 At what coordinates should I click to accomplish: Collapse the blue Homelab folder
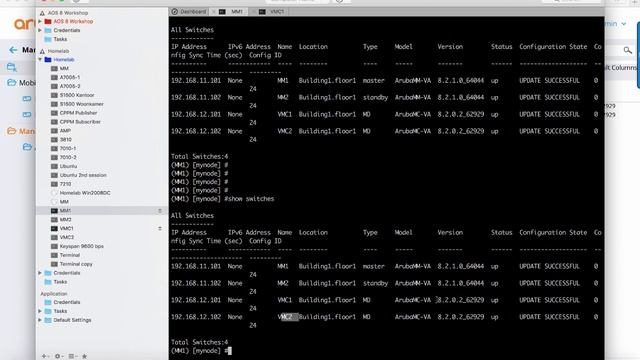(x=40, y=60)
